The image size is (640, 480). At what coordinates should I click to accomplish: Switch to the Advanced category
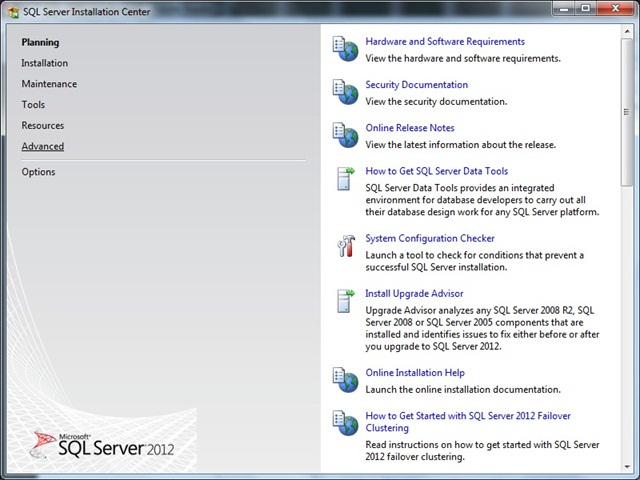click(x=42, y=147)
